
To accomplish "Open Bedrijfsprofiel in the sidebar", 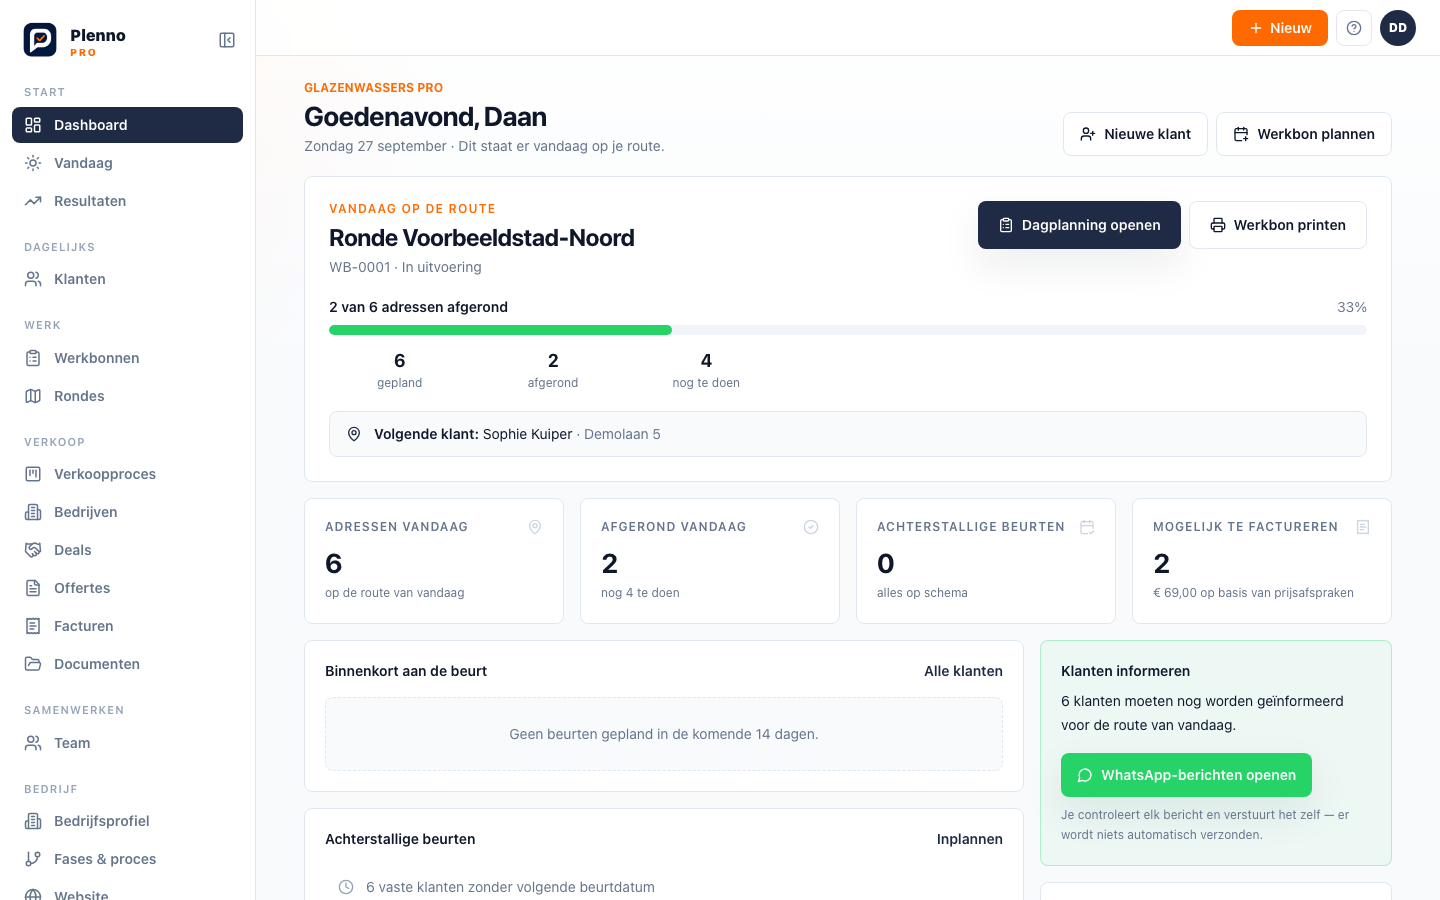I will tap(127, 821).
